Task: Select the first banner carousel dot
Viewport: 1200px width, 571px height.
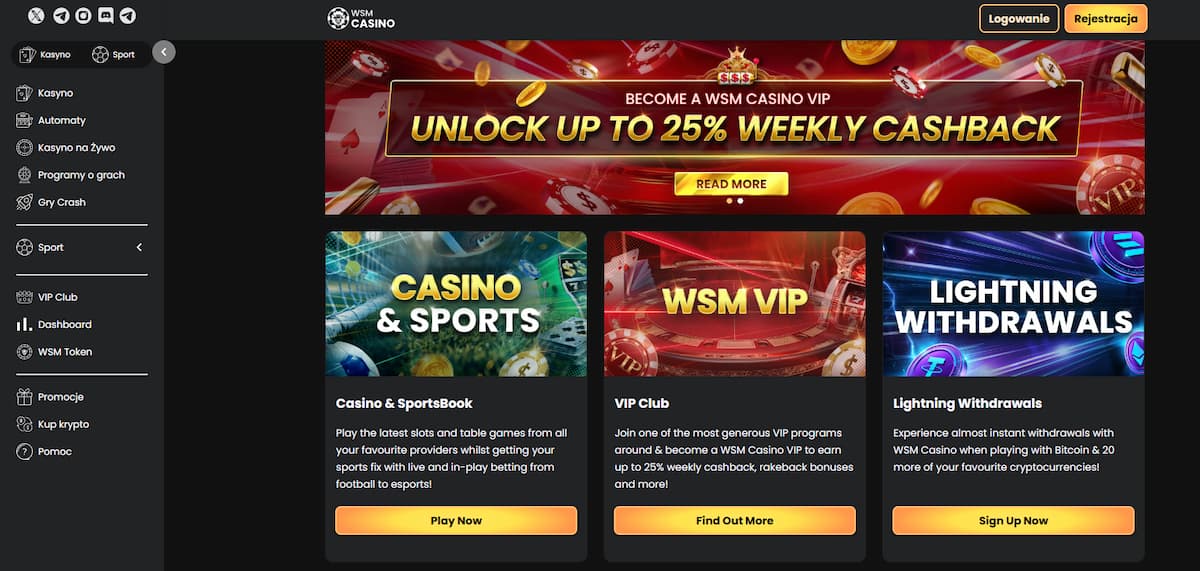Action: click(x=729, y=200)
